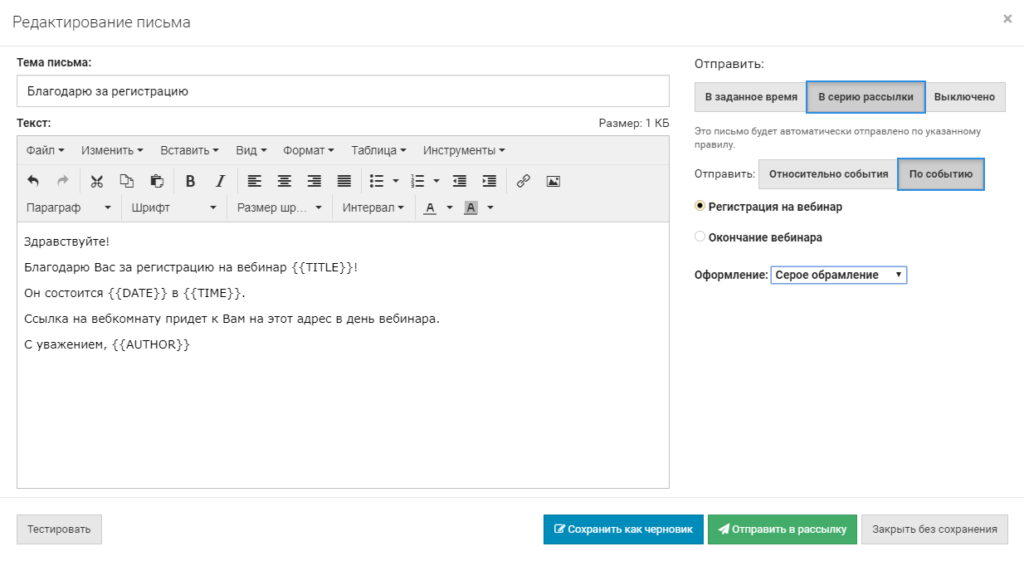Screen dimensions: 1024x561
Task: Click the paste clipboard icon
Action: (x=157, y=181)
